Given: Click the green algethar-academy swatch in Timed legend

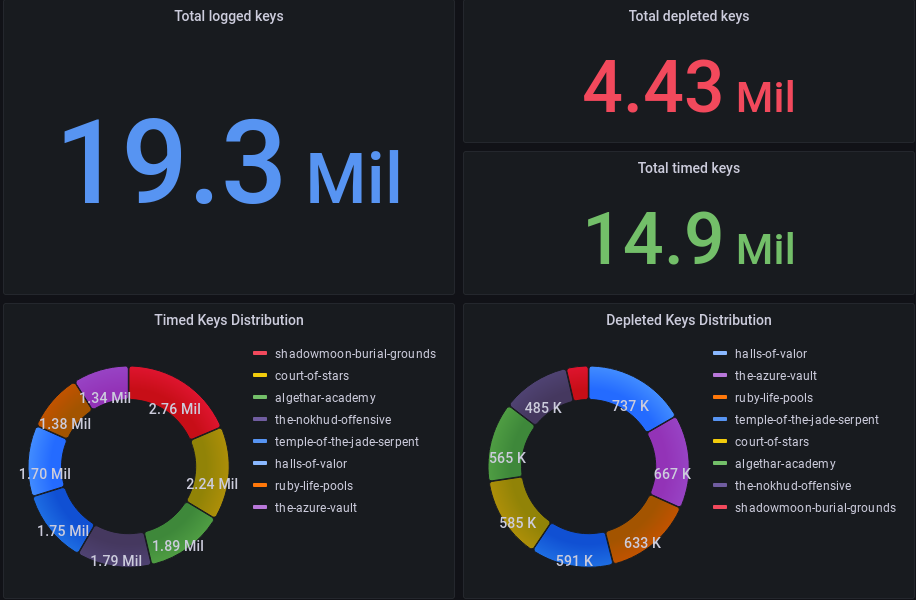Looking at the screenshot, I should pyautogui.click(x=260, y=398).
